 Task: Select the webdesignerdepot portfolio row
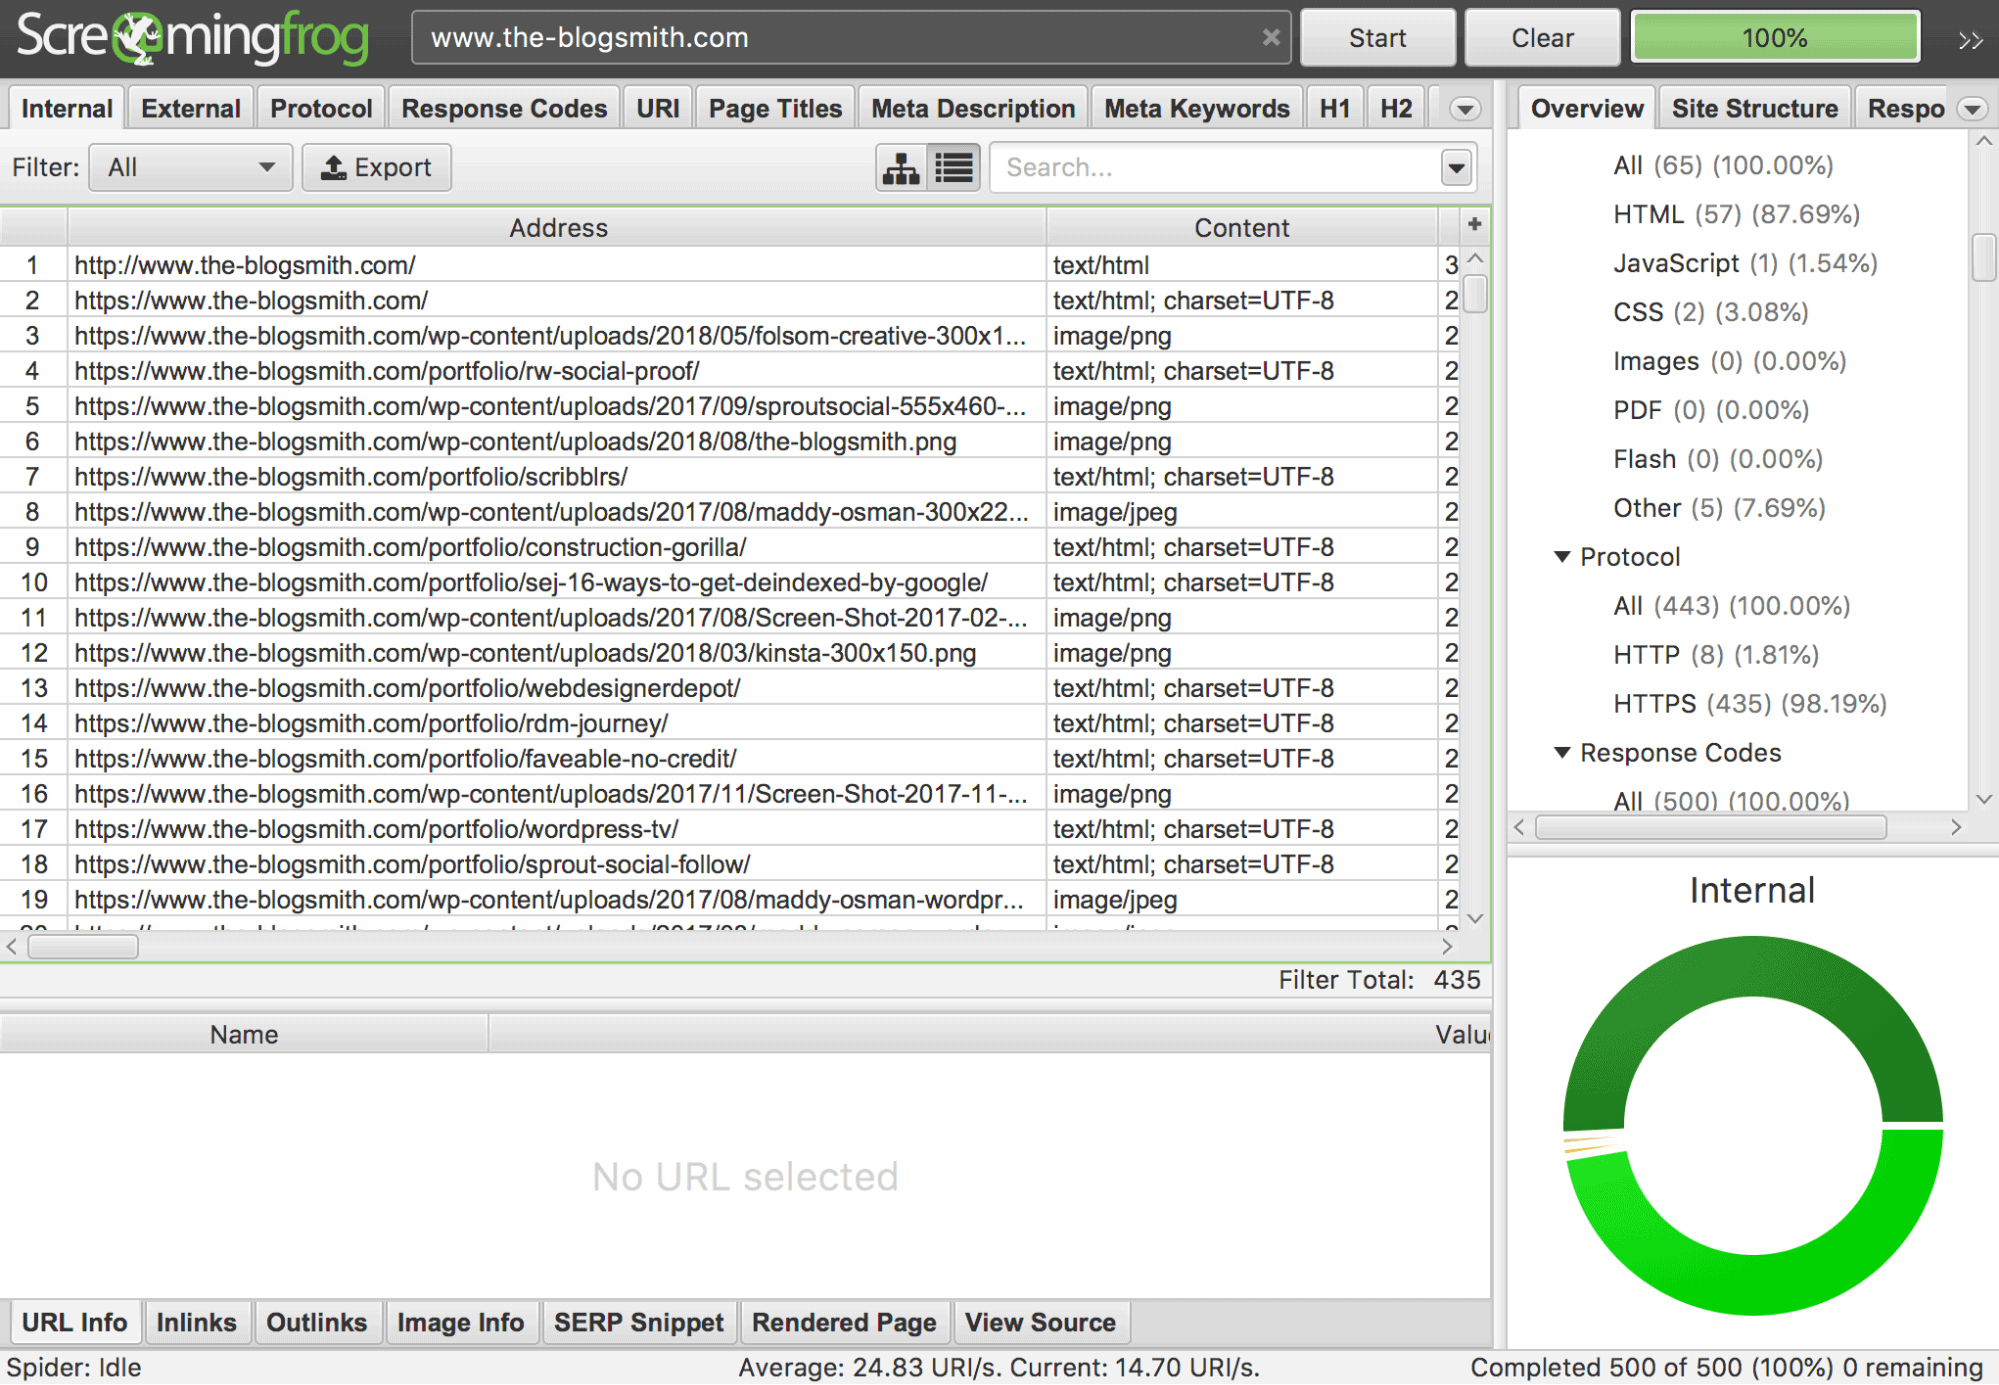click(730, 688)
